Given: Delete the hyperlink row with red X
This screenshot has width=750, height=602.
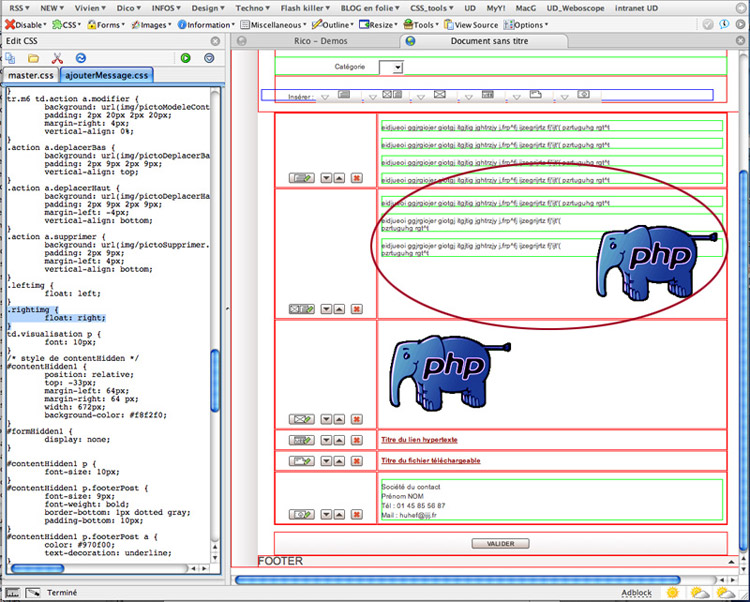Looking at the screenshot, I should [x=356, y=440].
